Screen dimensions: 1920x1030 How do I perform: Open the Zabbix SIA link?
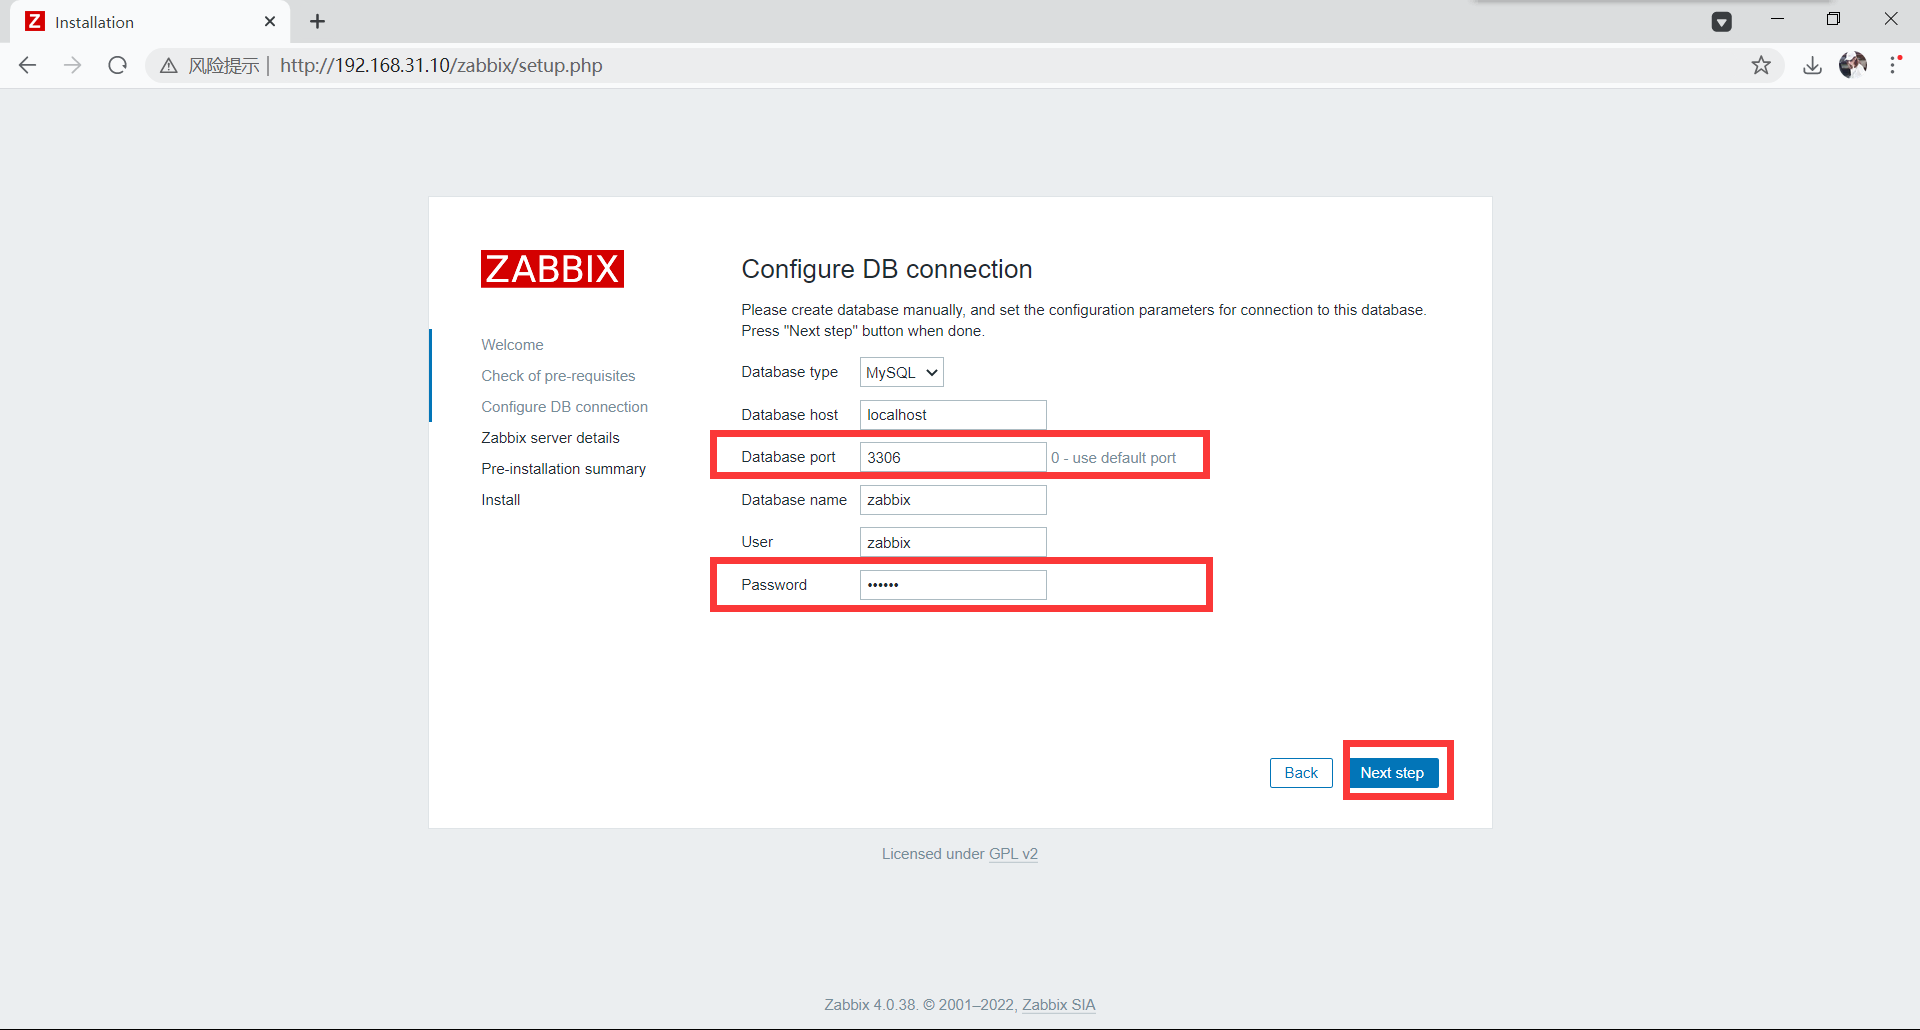click(1058, 1005)
